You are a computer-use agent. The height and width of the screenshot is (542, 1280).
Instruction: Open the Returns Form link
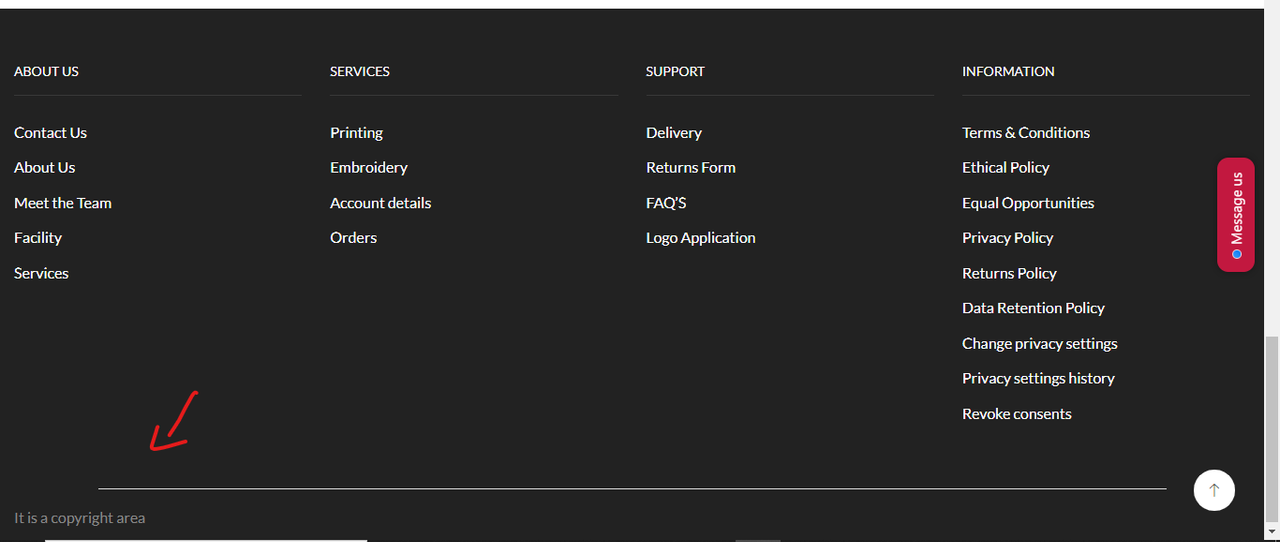click(x=691, y=168)
